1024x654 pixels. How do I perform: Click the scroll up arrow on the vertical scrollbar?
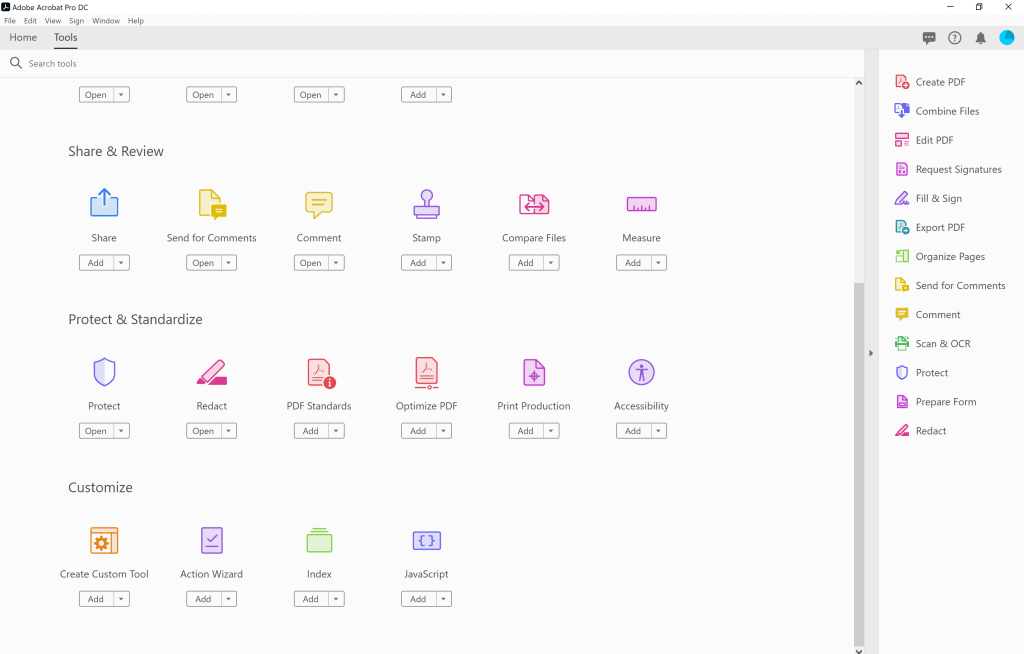pos(858,84)
